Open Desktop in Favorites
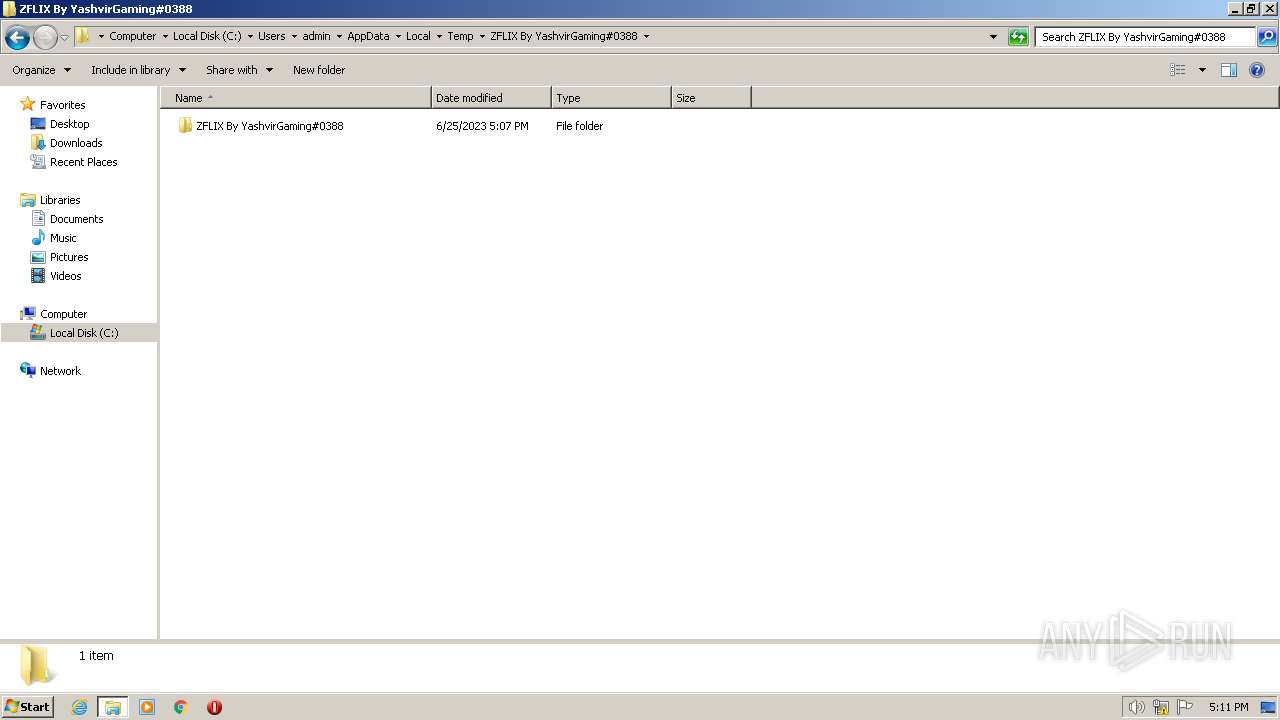1280x720 pixels. click(69, 124)
